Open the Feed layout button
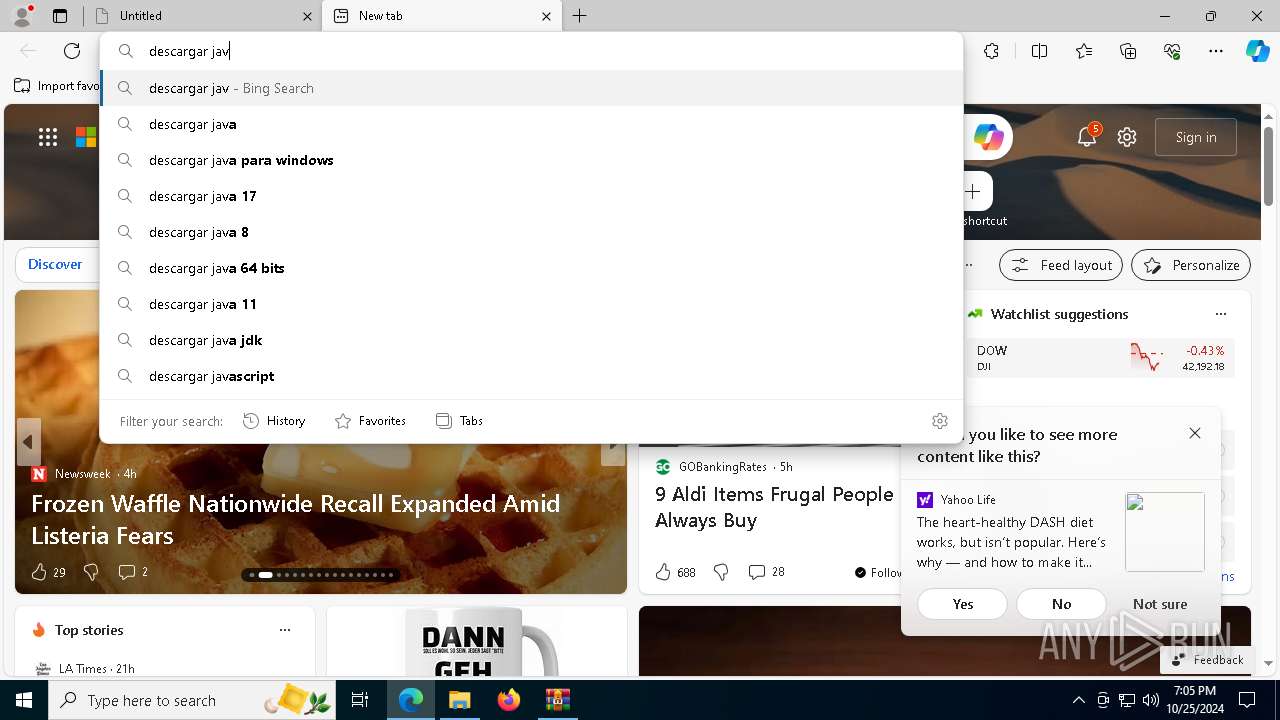1280x720 pixels. click(1060, 265)
